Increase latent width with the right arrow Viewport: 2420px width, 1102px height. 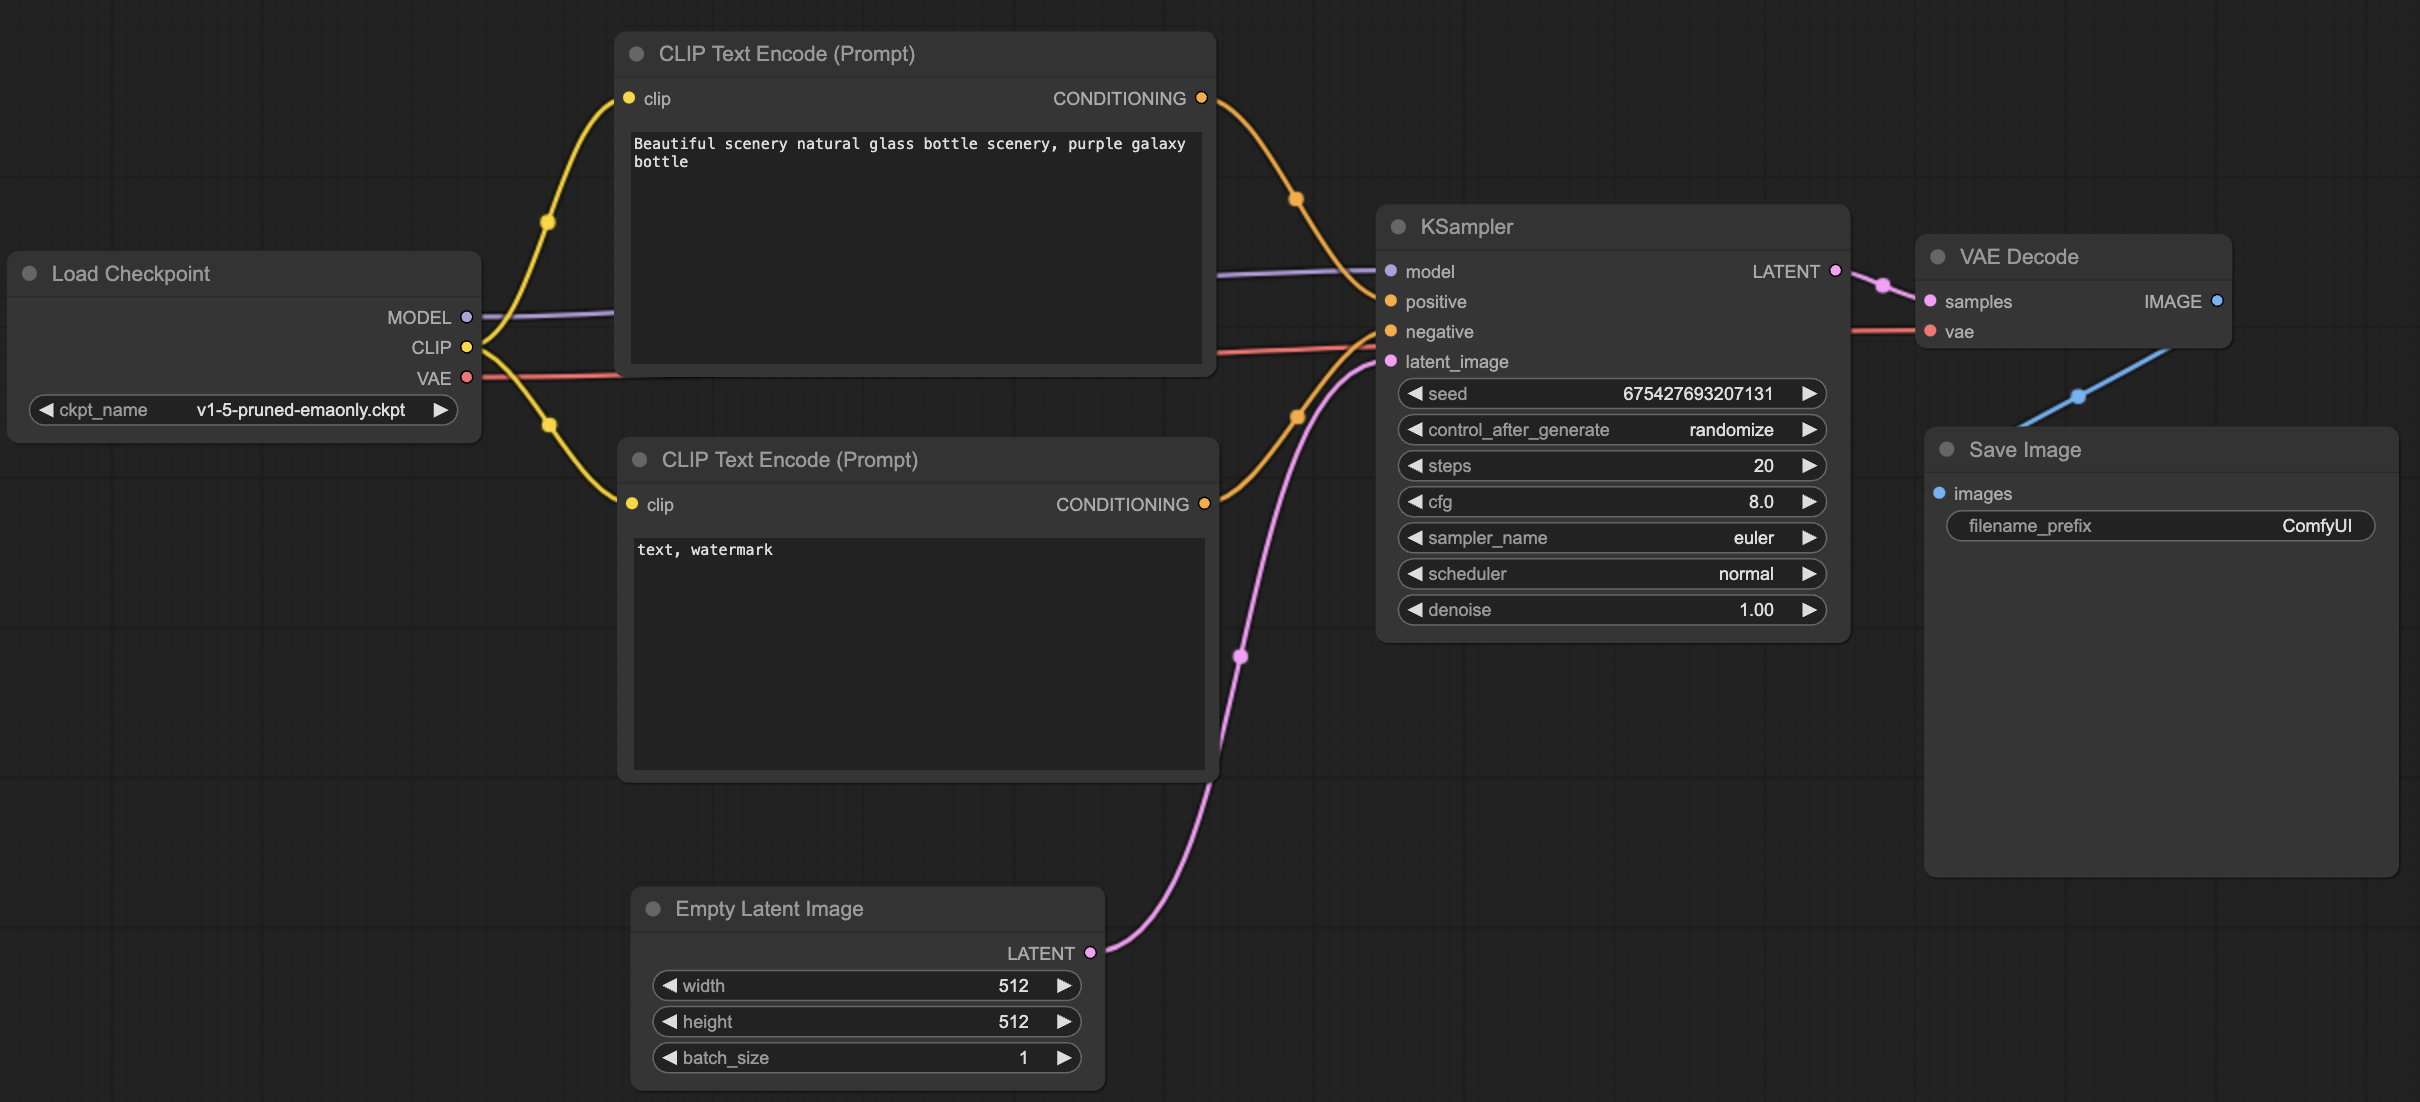click(x=1064, y=986)
